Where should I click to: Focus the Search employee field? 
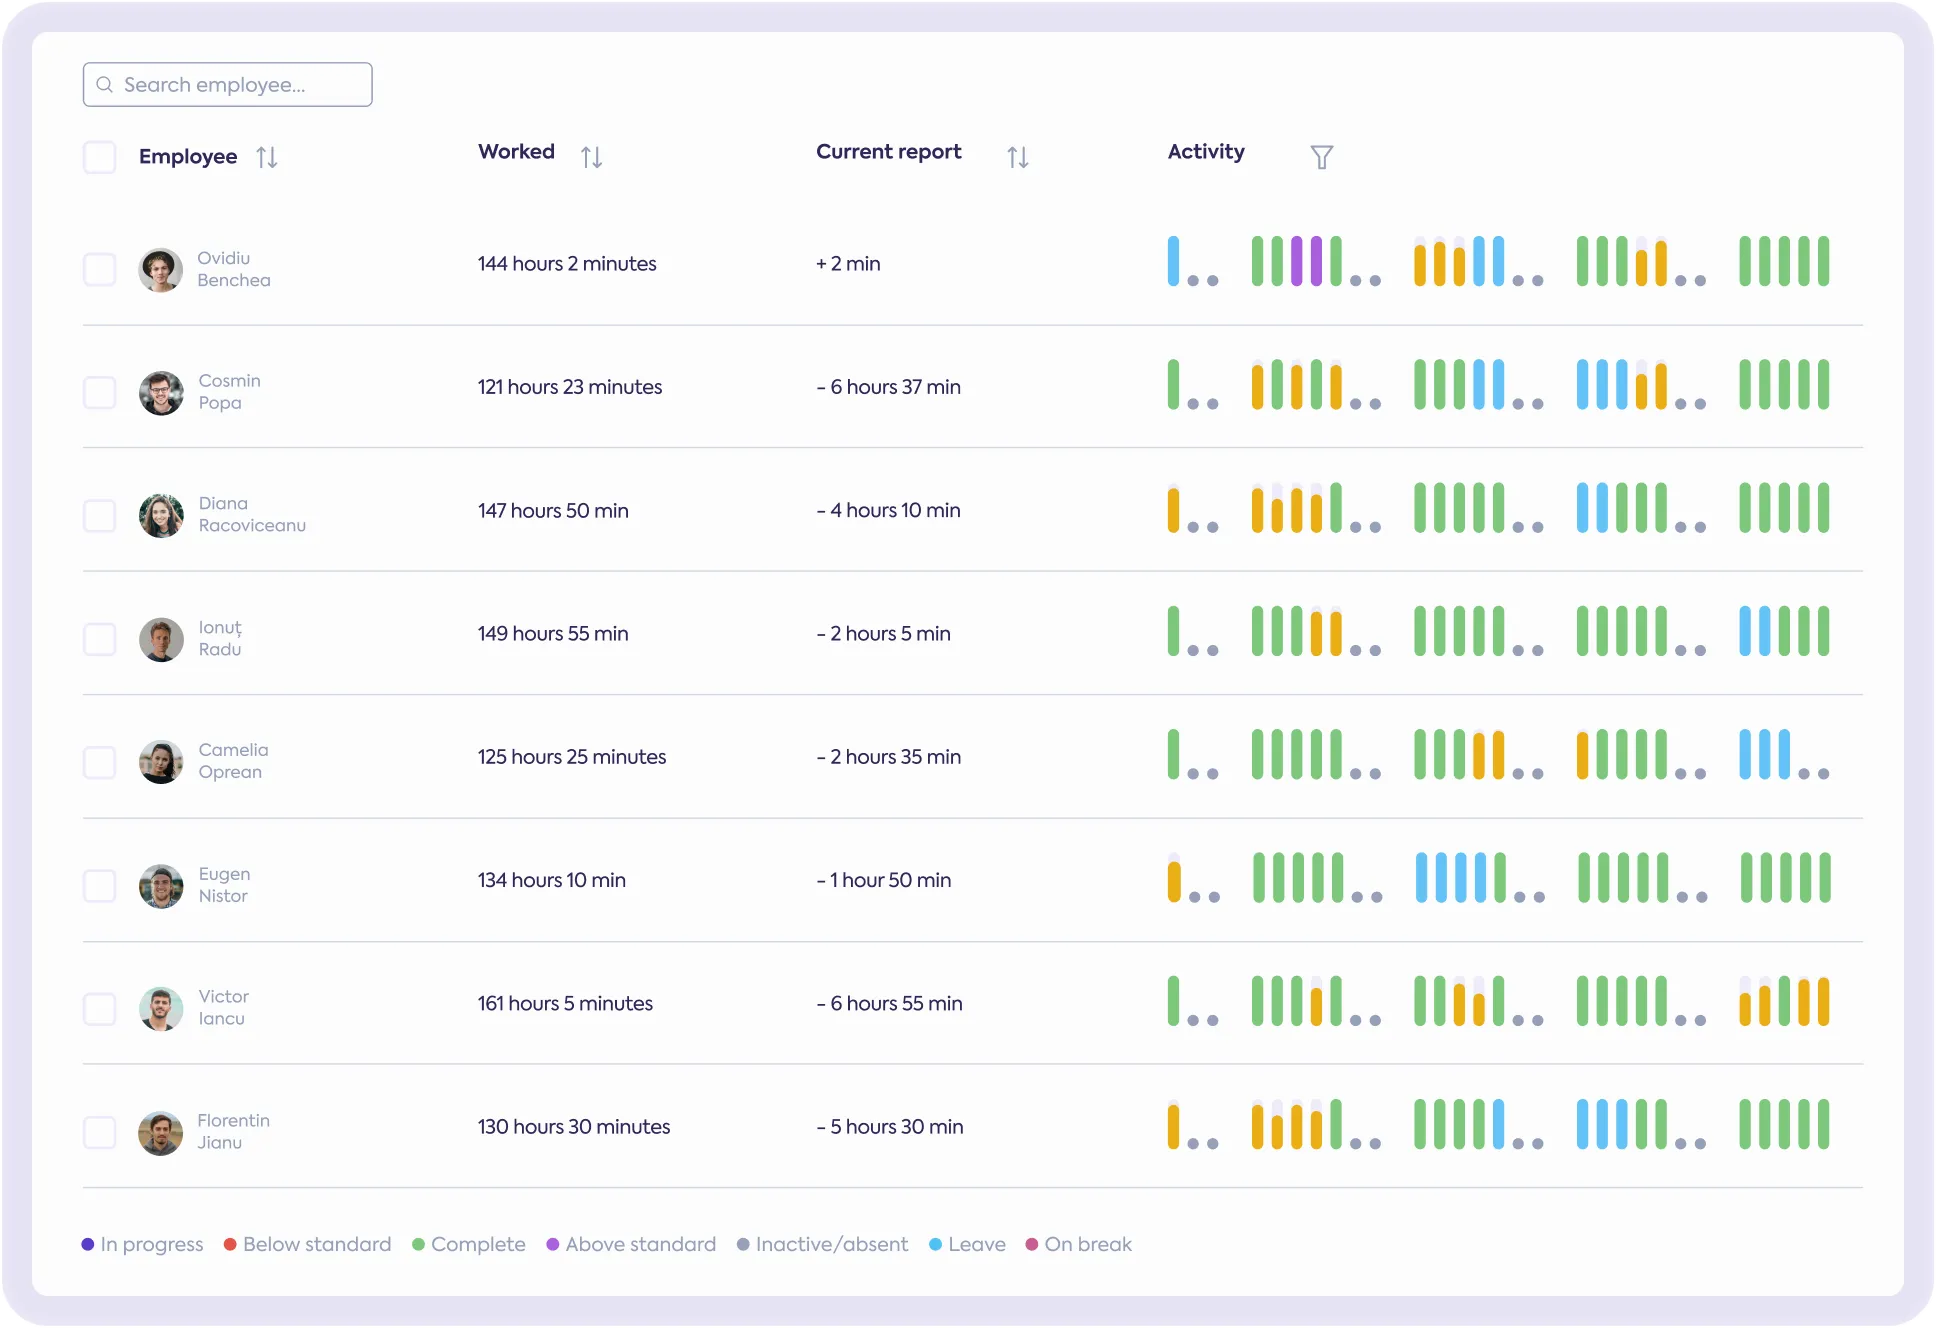[228, 85]
